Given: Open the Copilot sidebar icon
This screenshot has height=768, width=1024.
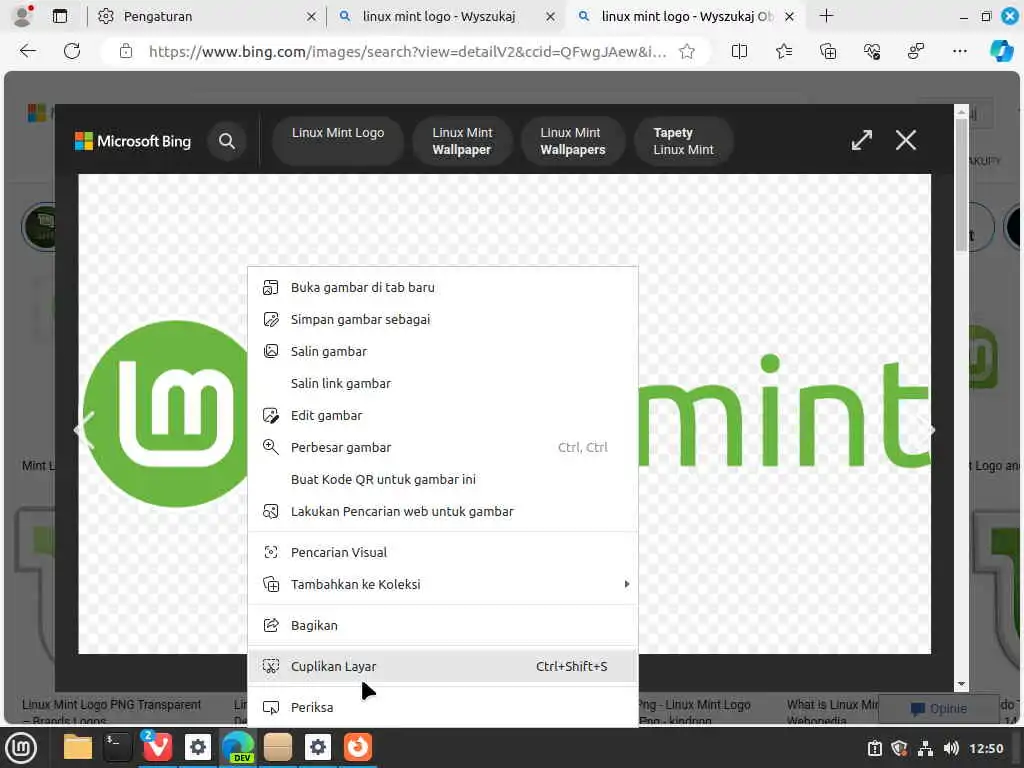Looking at the screenshot, I should tap(1001, 51).
